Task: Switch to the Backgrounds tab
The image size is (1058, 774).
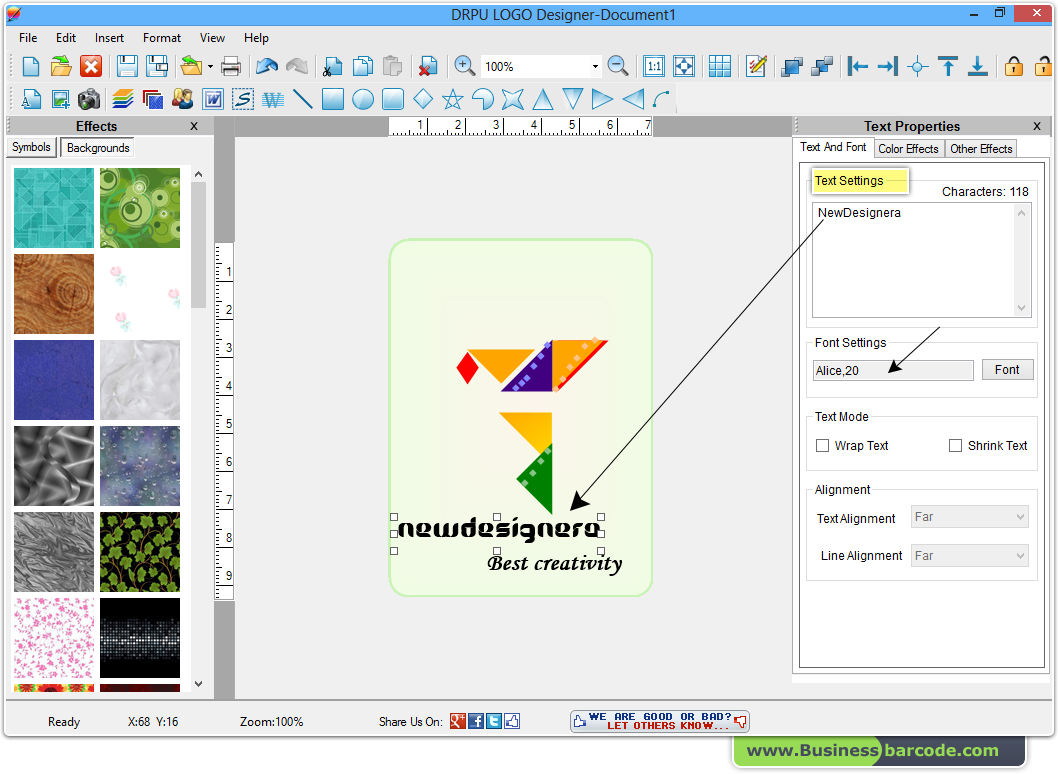Action: click(96, 147)
